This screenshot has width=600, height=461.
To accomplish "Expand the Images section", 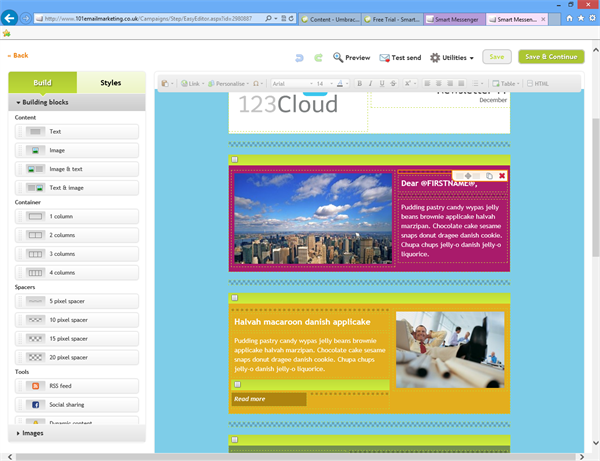I will pyautogui.click(x=77, y=433).
